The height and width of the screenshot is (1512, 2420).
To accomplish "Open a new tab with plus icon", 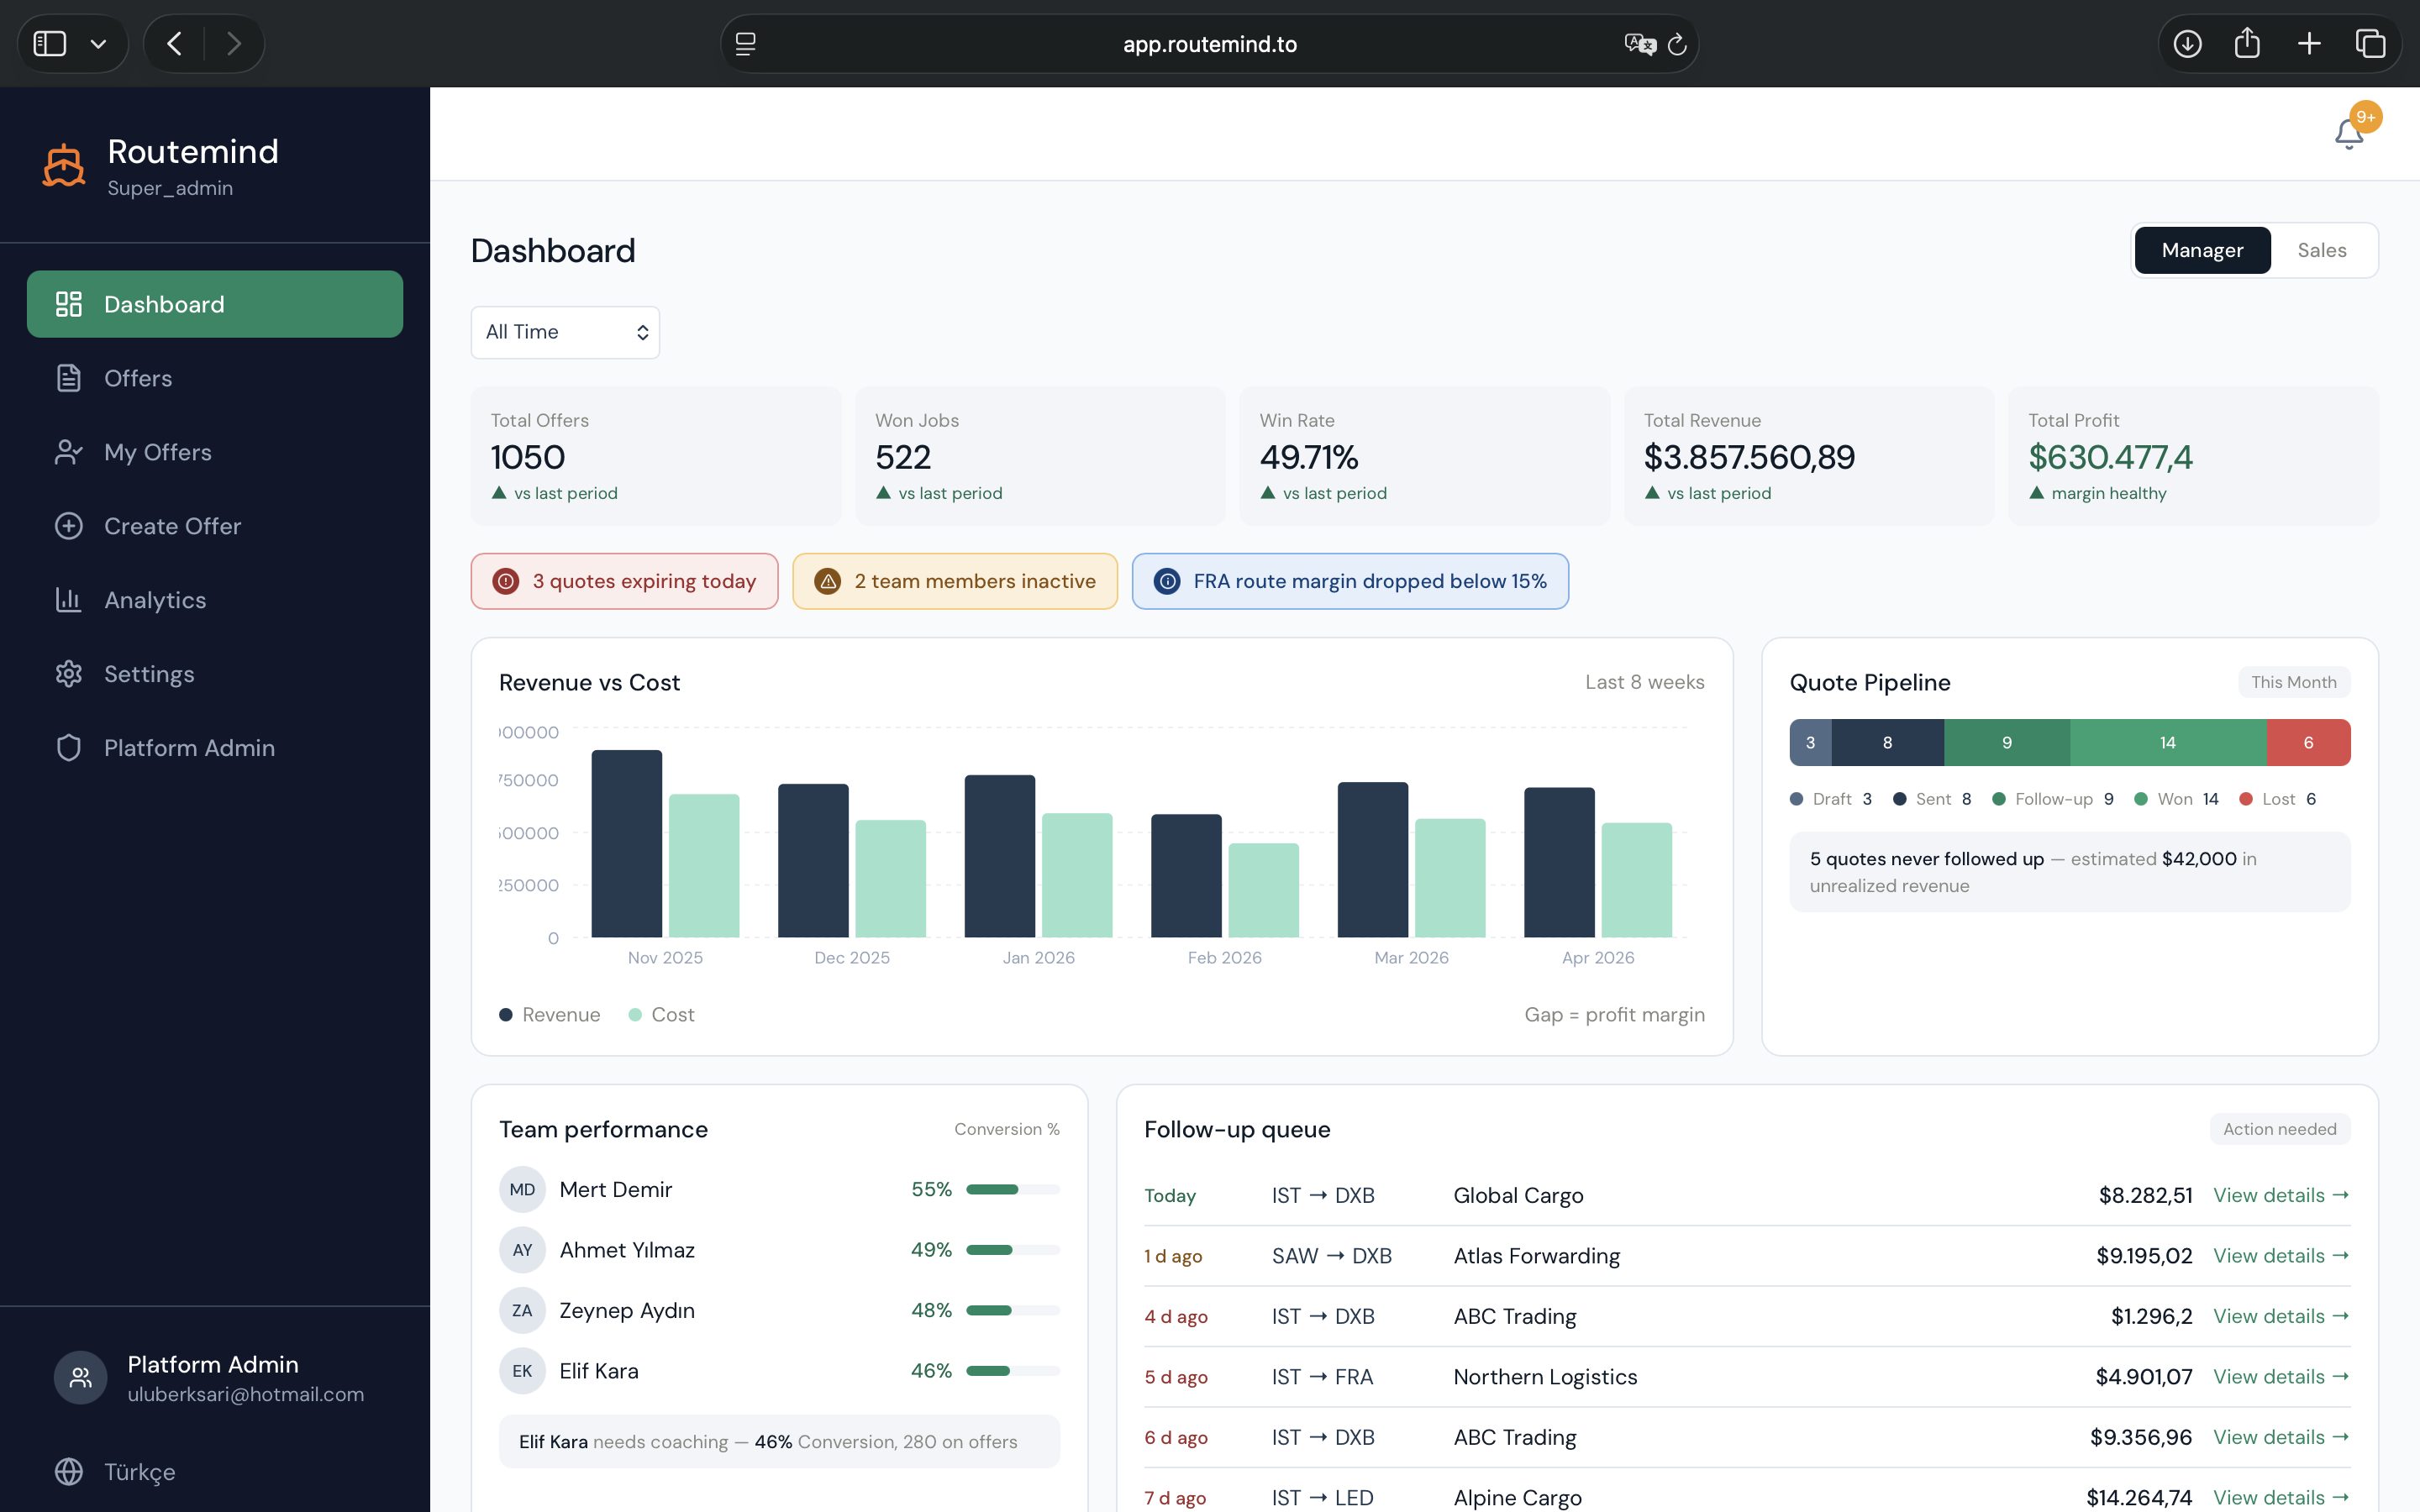I will click(2309, 43).
